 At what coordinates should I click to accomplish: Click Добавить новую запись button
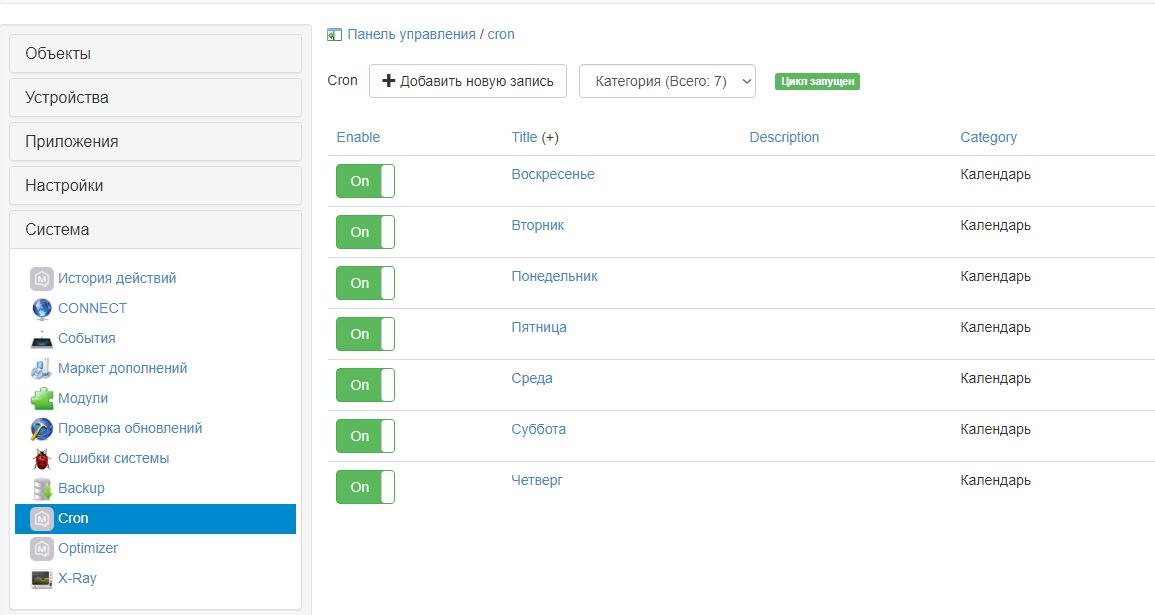(x=467, y=81)
